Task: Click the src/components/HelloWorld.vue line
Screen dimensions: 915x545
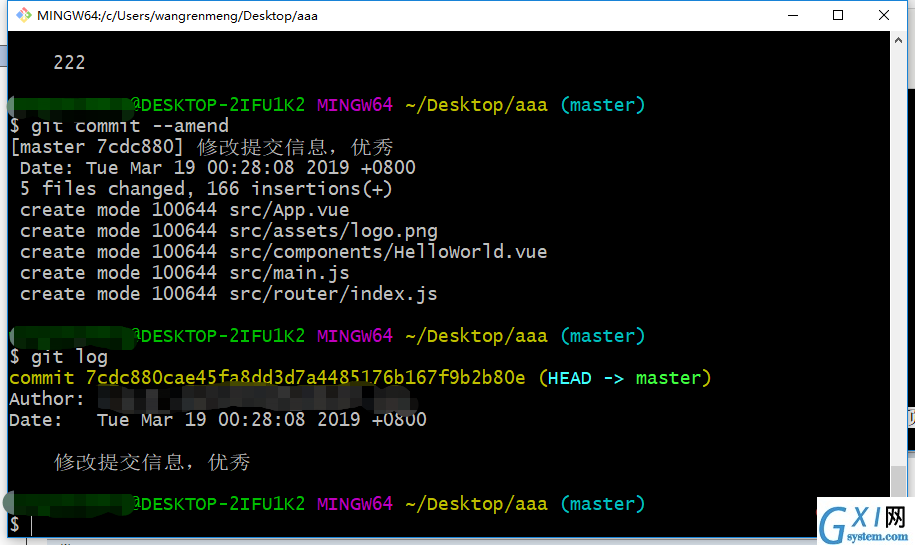Action: click(x=284, y=252)
